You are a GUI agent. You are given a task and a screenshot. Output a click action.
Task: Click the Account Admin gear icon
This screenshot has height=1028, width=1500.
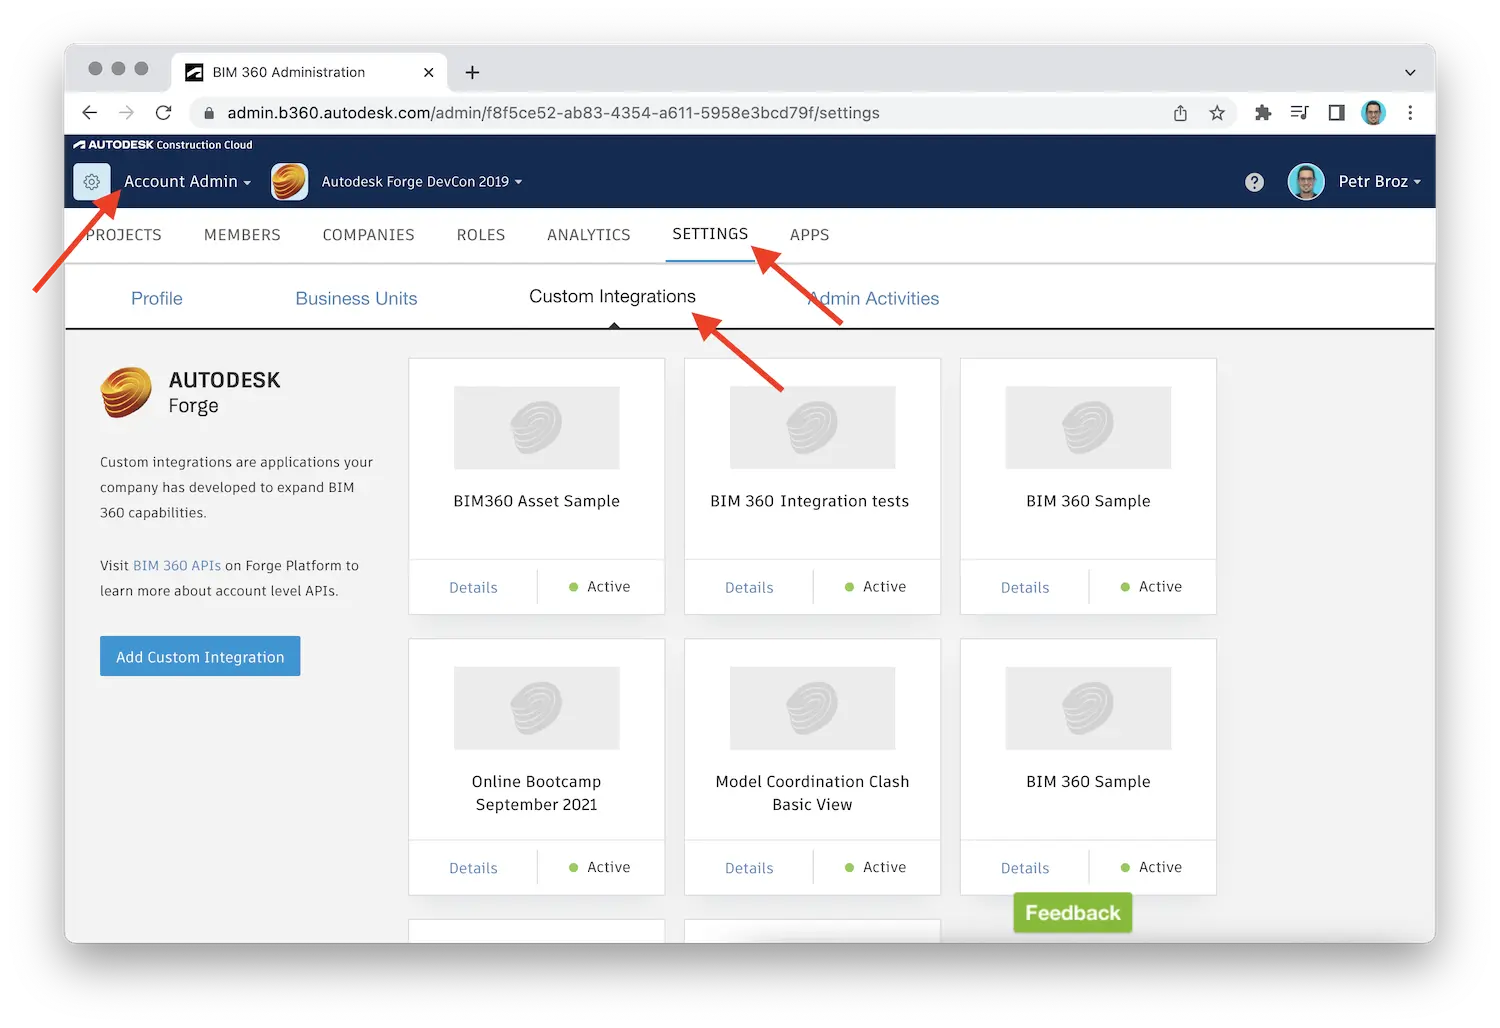[x=91, y=182]
